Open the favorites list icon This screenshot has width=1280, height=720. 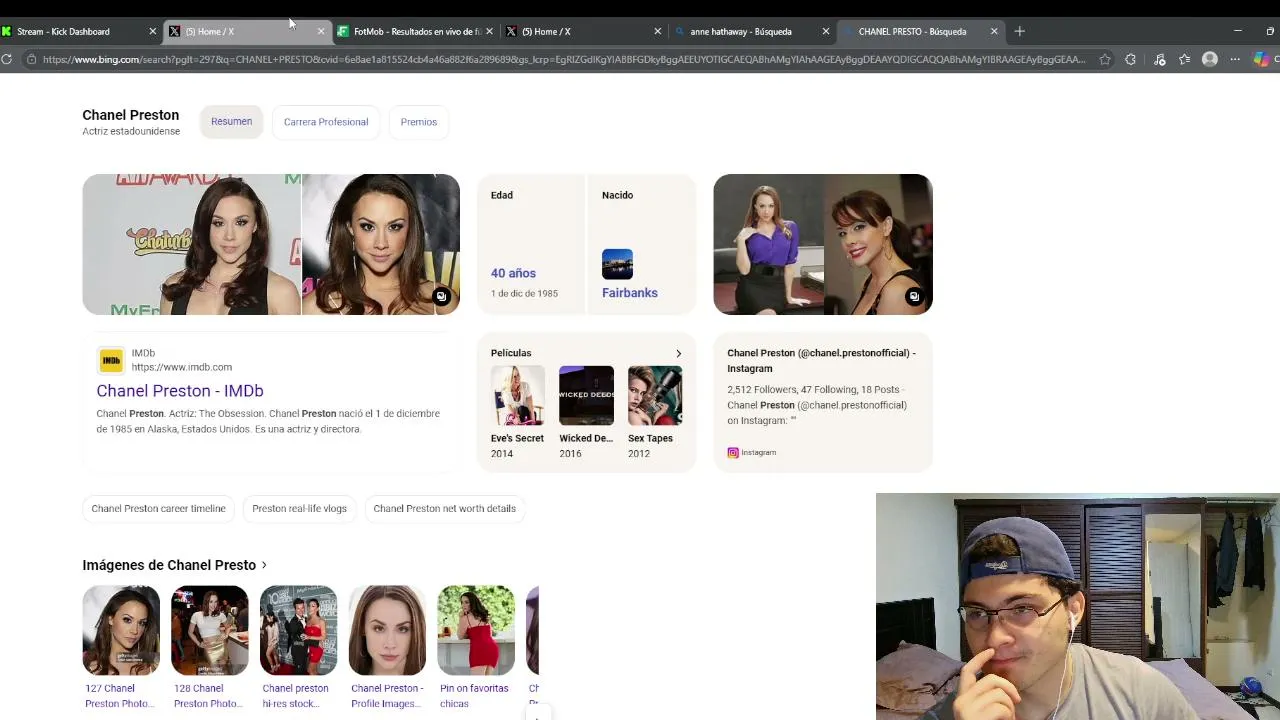click(x=1185, y=59)
